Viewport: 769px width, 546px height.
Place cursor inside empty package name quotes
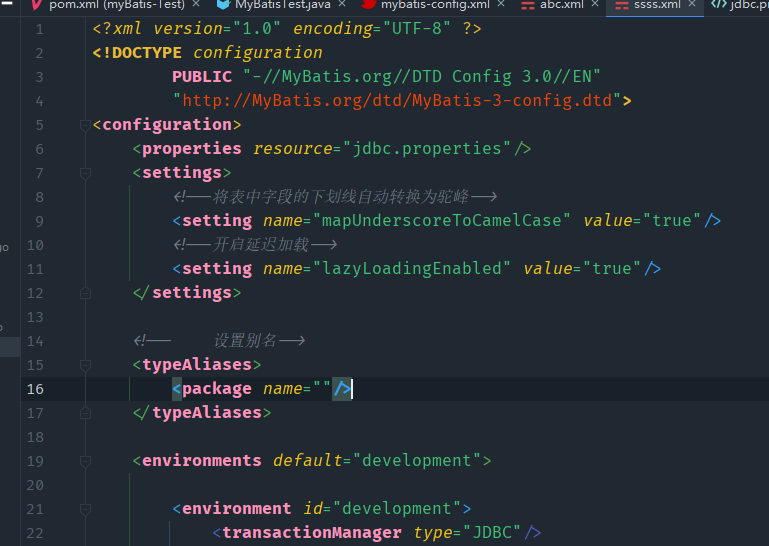[x=322, y=389]
